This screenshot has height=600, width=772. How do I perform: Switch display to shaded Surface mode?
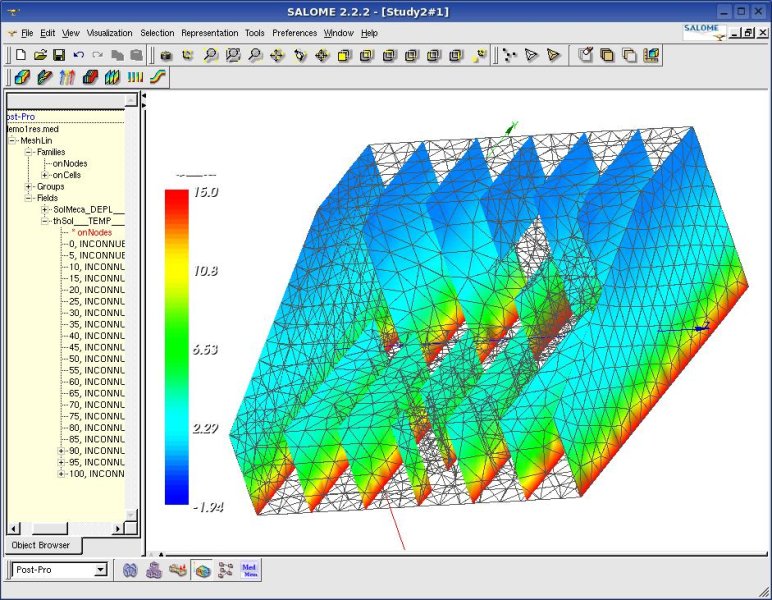(x=553, y=55)
